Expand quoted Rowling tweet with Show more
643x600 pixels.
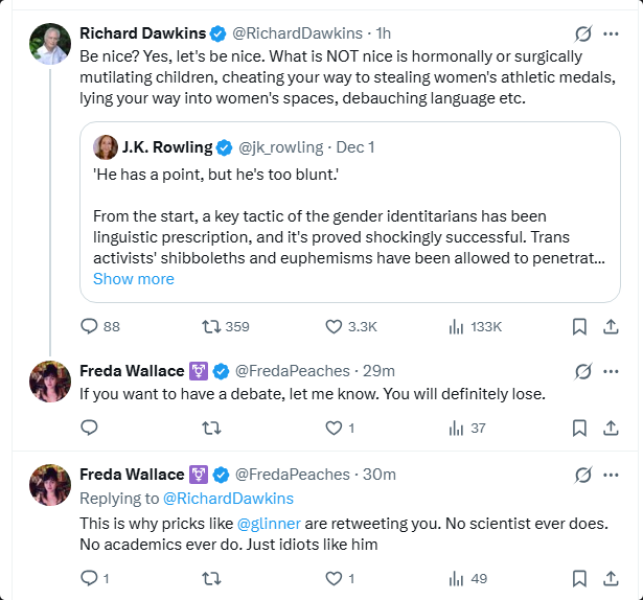coord(133,279)
